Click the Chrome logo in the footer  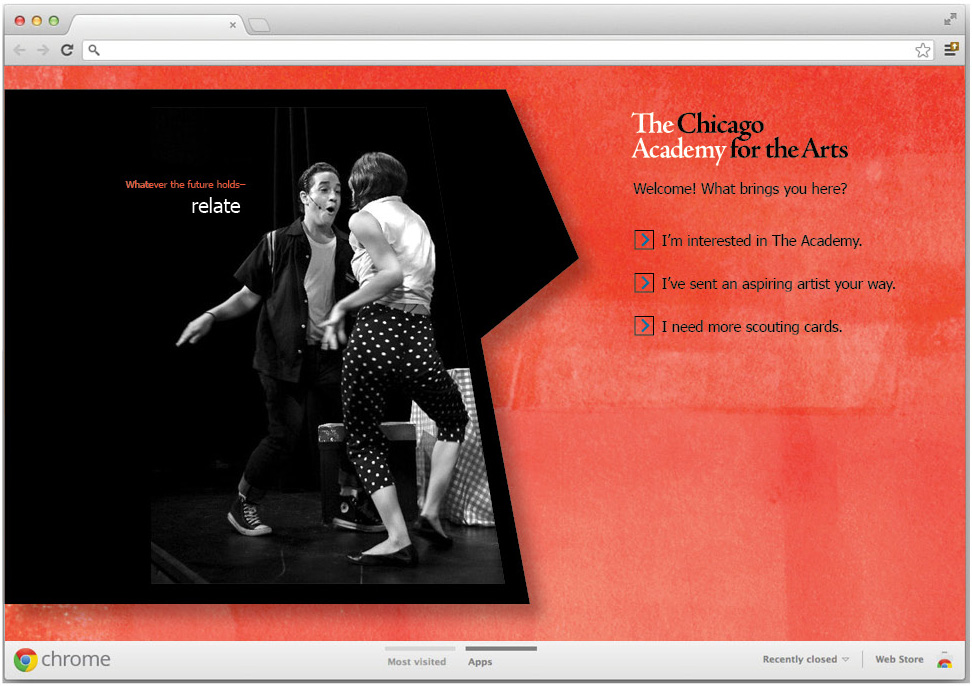[x=62, y=659]
